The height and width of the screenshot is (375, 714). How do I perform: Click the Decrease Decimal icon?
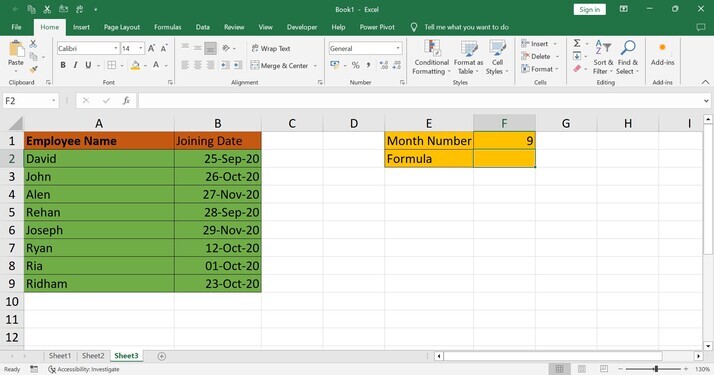coord(397,65)
